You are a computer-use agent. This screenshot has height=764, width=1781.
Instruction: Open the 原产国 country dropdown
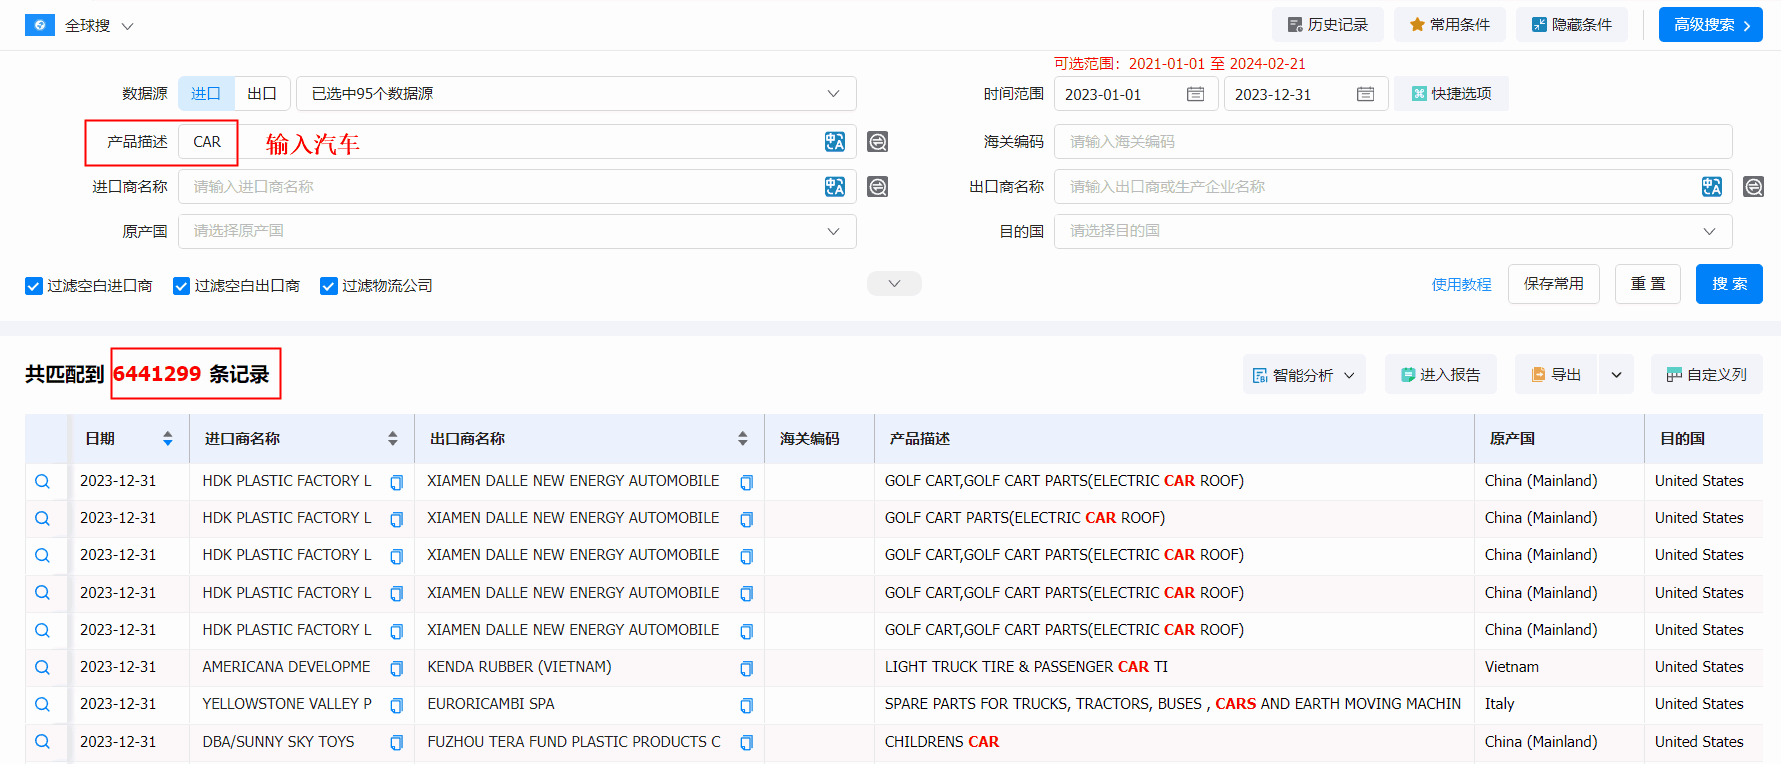[x=516, y=231]
